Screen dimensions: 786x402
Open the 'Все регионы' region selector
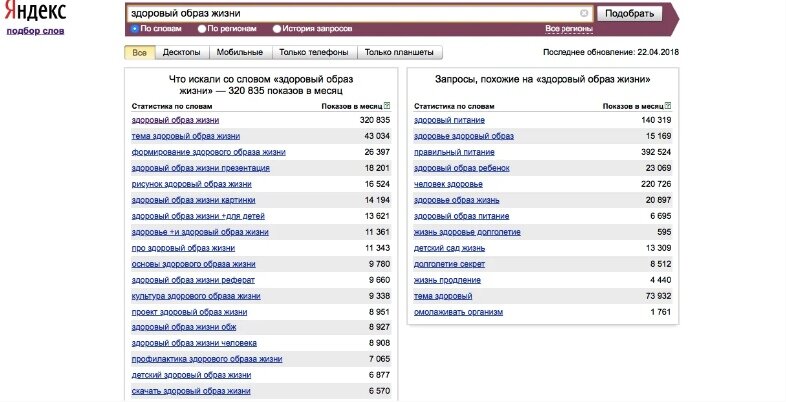(x=569, y=29)
